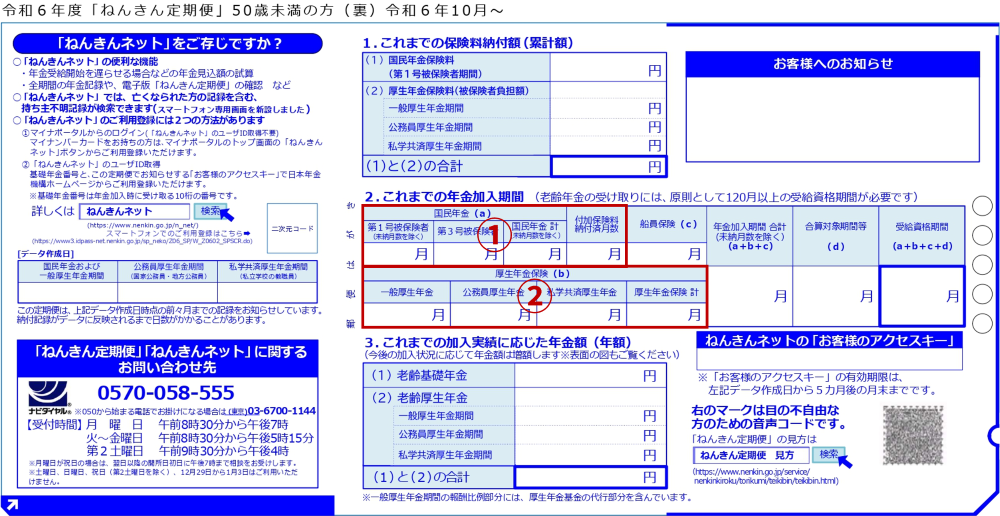
Task: Click the ねんきんネットの「お客様のアクセスキー」 header
Action: coord(829,341)
